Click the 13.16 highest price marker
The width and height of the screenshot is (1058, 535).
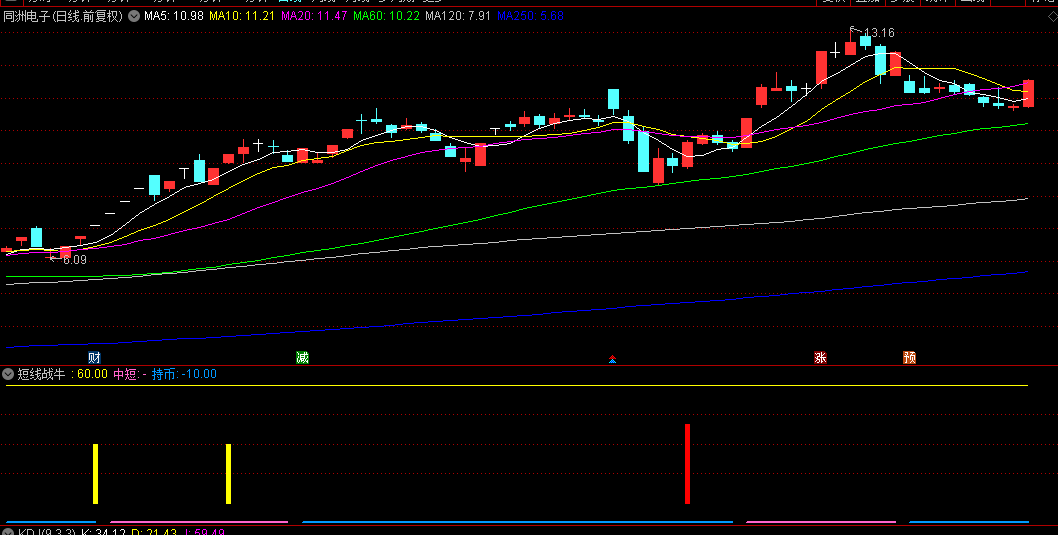(879, 32)
